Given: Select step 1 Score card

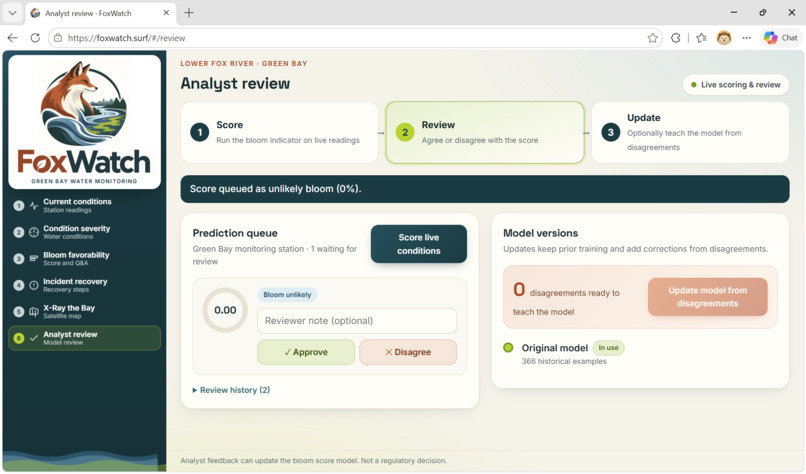Looking at the screenshot, I should tap(280, 133).
